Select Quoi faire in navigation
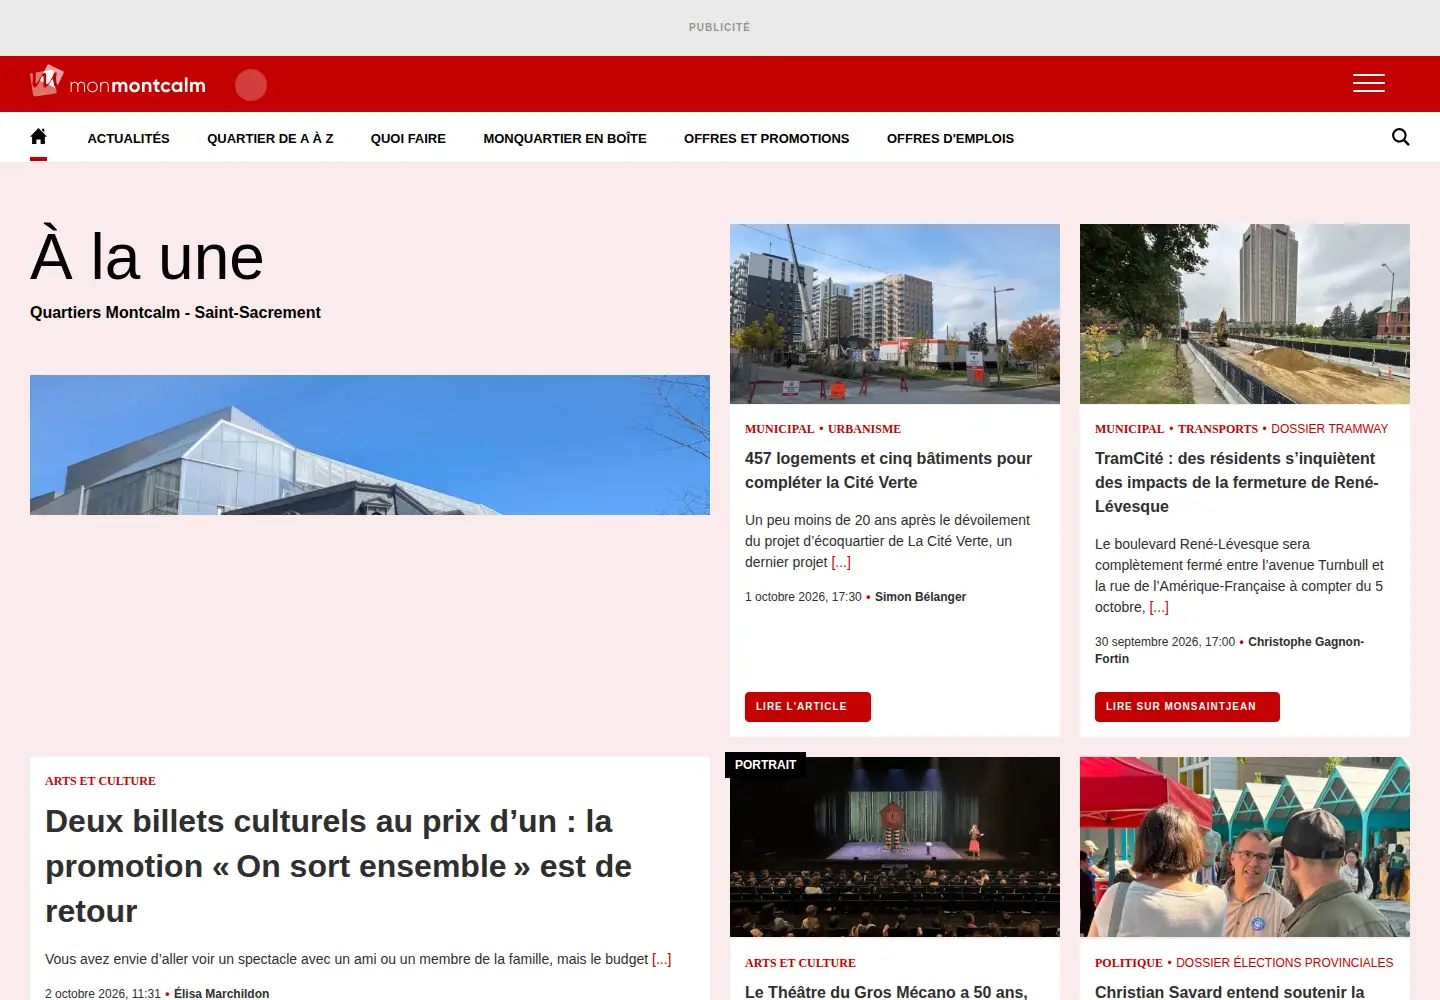The width and height of the screenshot is (1440, 1000). tap(408, 139)
